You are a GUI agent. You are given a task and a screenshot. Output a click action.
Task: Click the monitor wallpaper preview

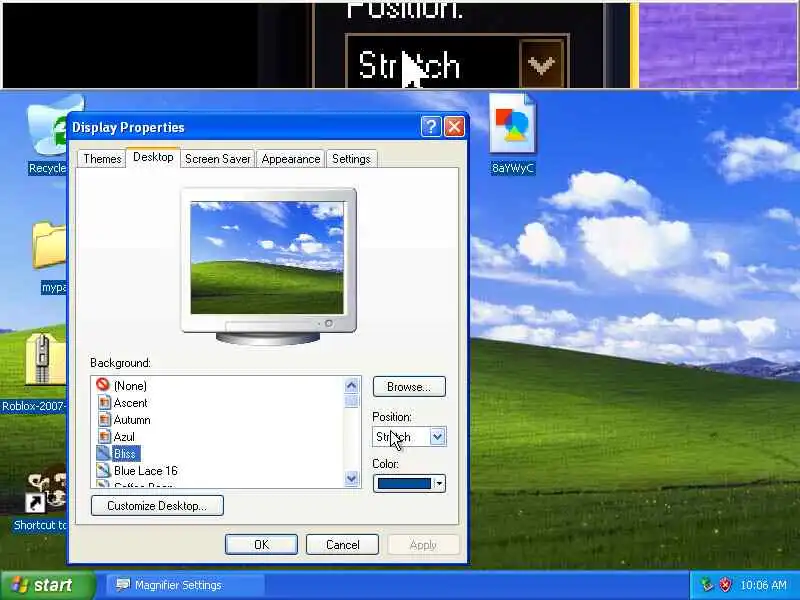[x=267, y=258]
